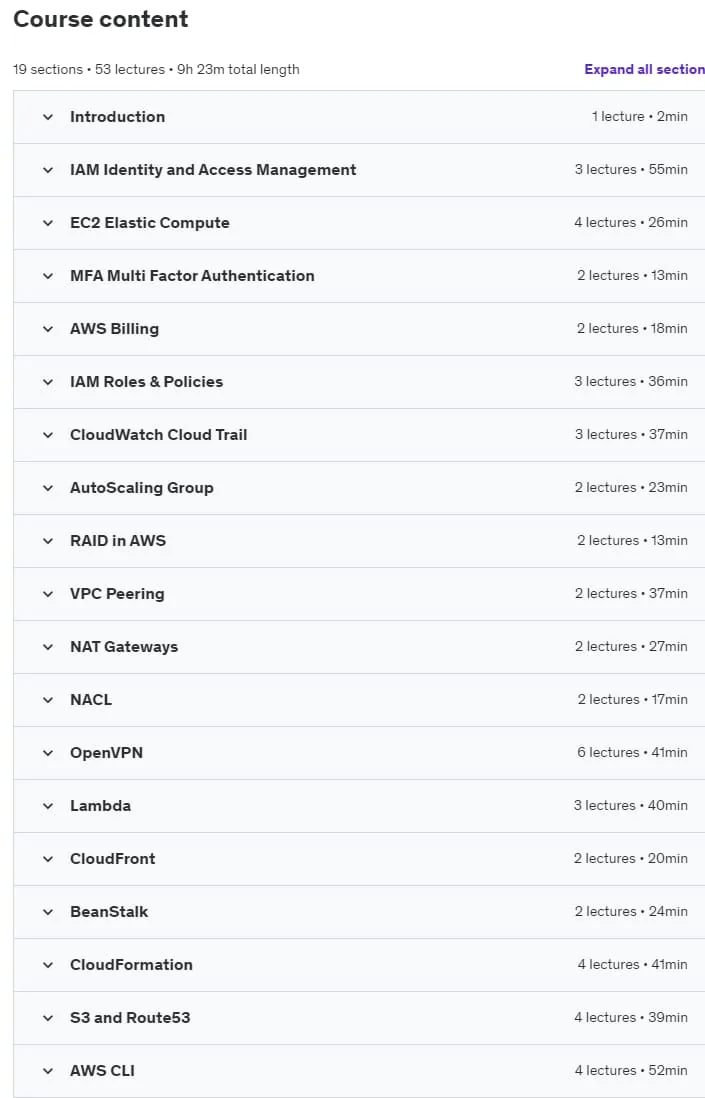Click chevron icon next to IAM Roles & Policies
705x1098 pixels.
48,382
